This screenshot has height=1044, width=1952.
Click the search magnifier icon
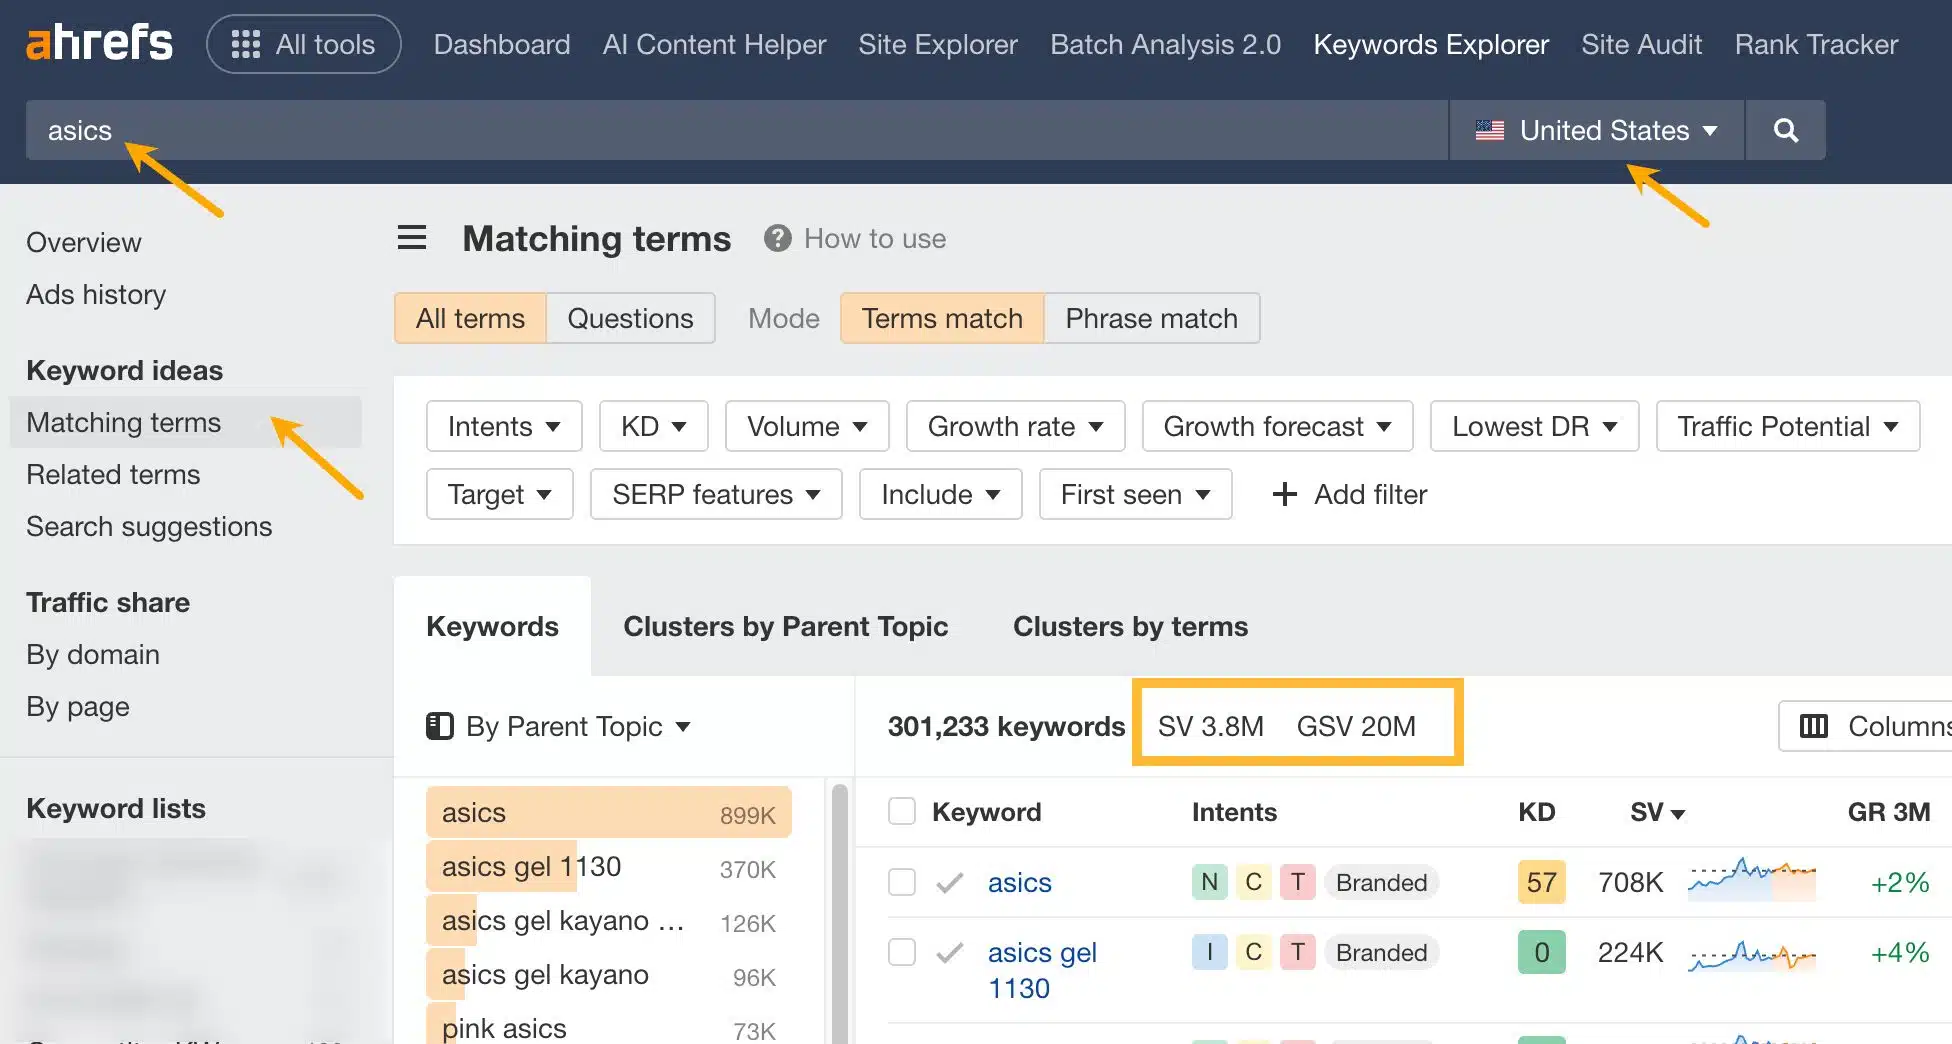point(1785,130)
